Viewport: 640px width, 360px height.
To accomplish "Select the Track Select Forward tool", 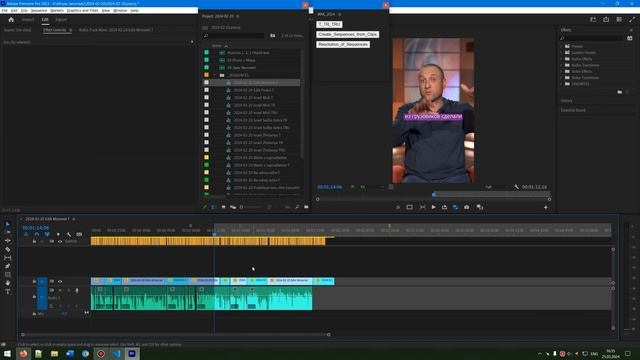I will (8, 232).
